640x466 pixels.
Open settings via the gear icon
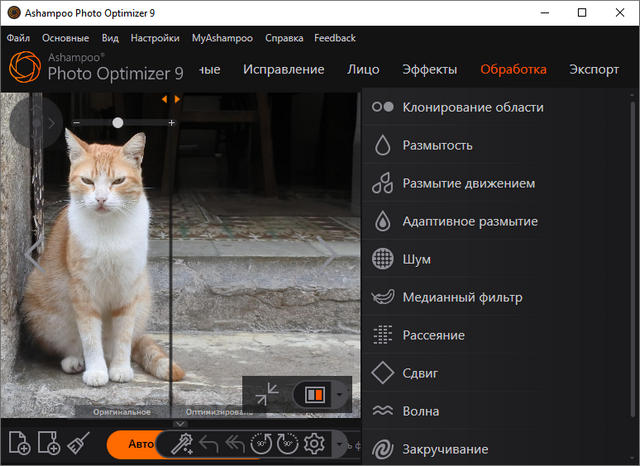coord(315,444)
